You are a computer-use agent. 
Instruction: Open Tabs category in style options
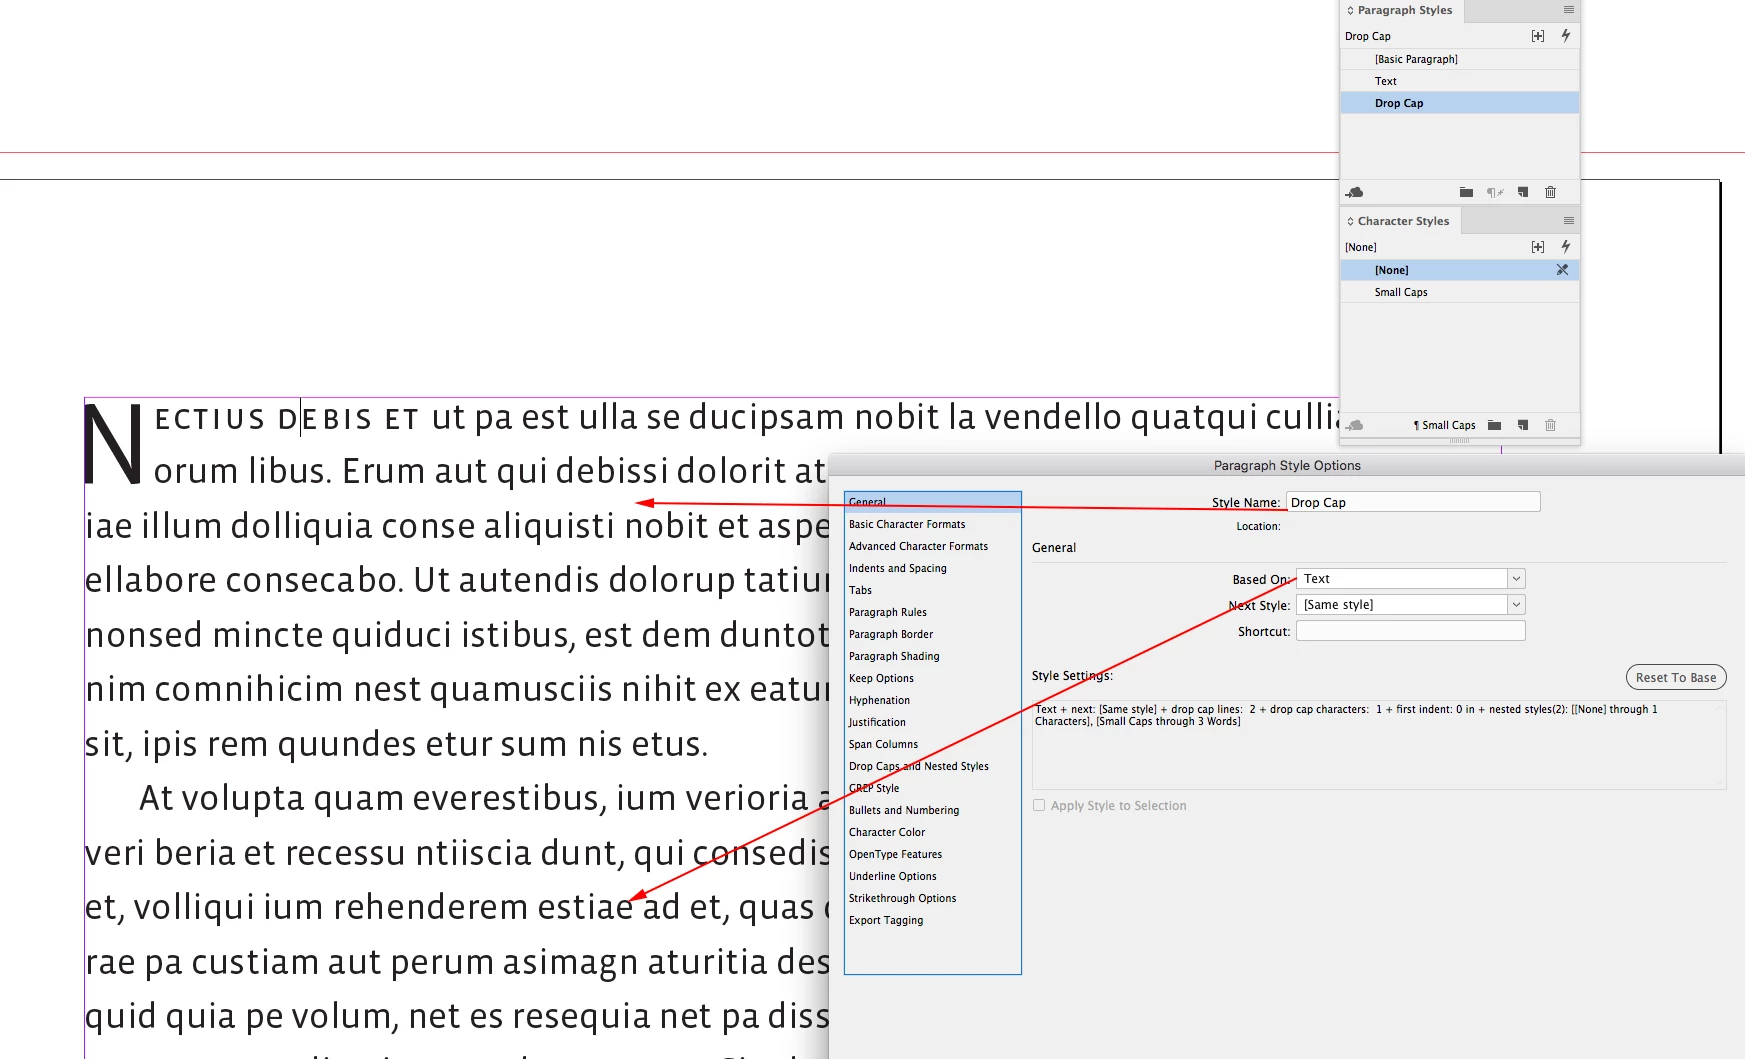pos(933,590)
